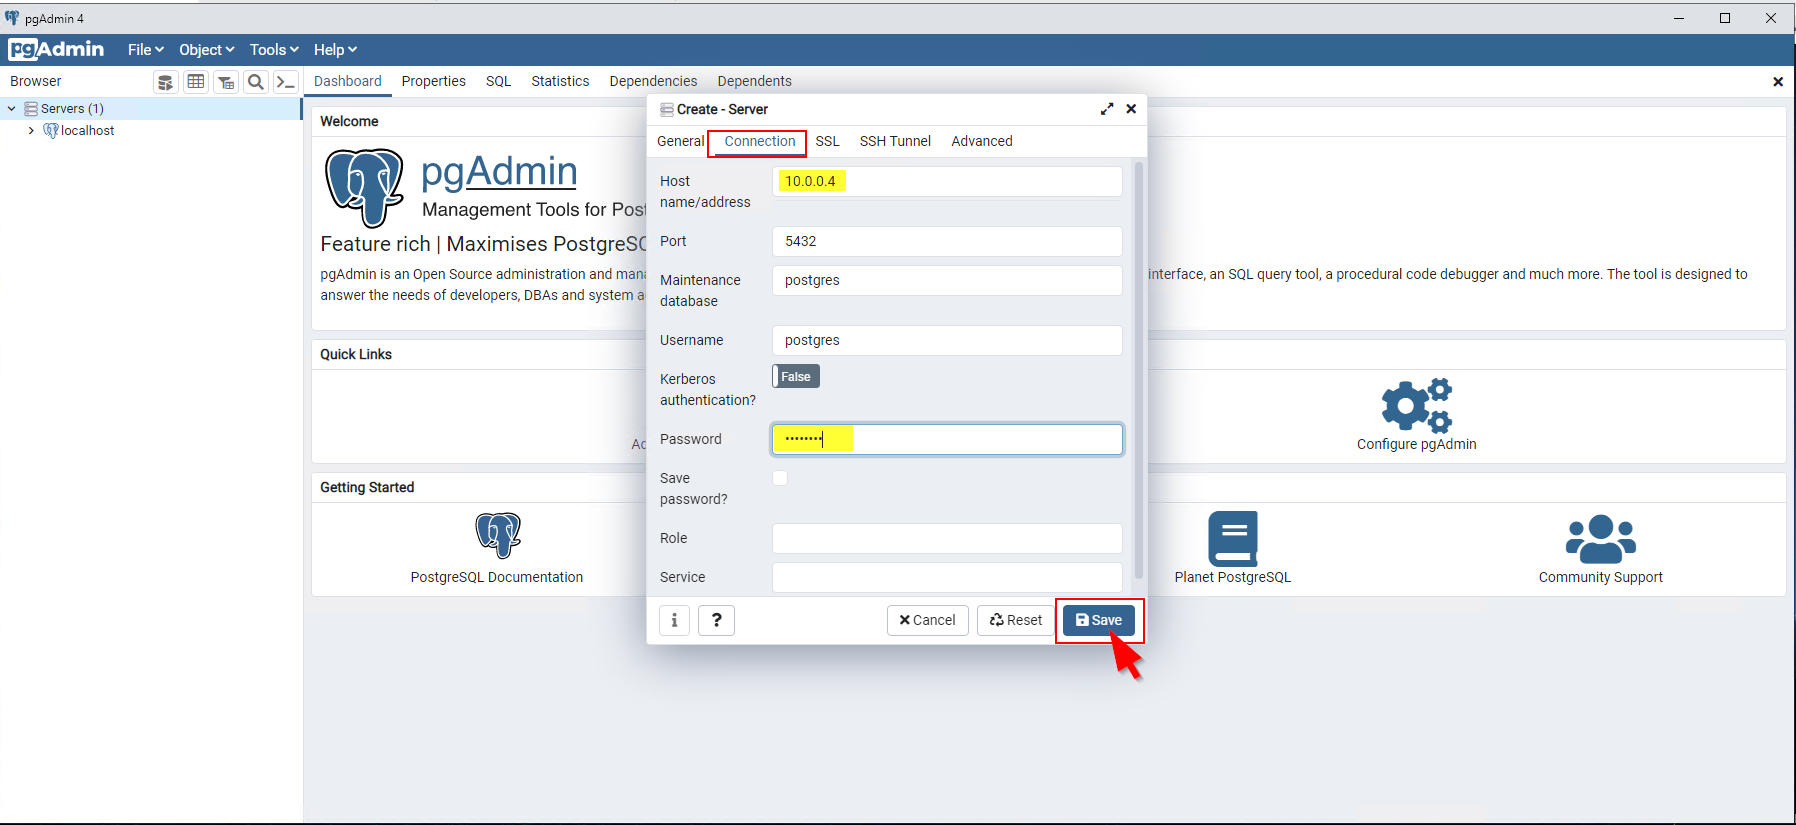Open the Statistics tab
This screenshot has height=825, width=1796.
pyautogui.click(x=560, y=81)
